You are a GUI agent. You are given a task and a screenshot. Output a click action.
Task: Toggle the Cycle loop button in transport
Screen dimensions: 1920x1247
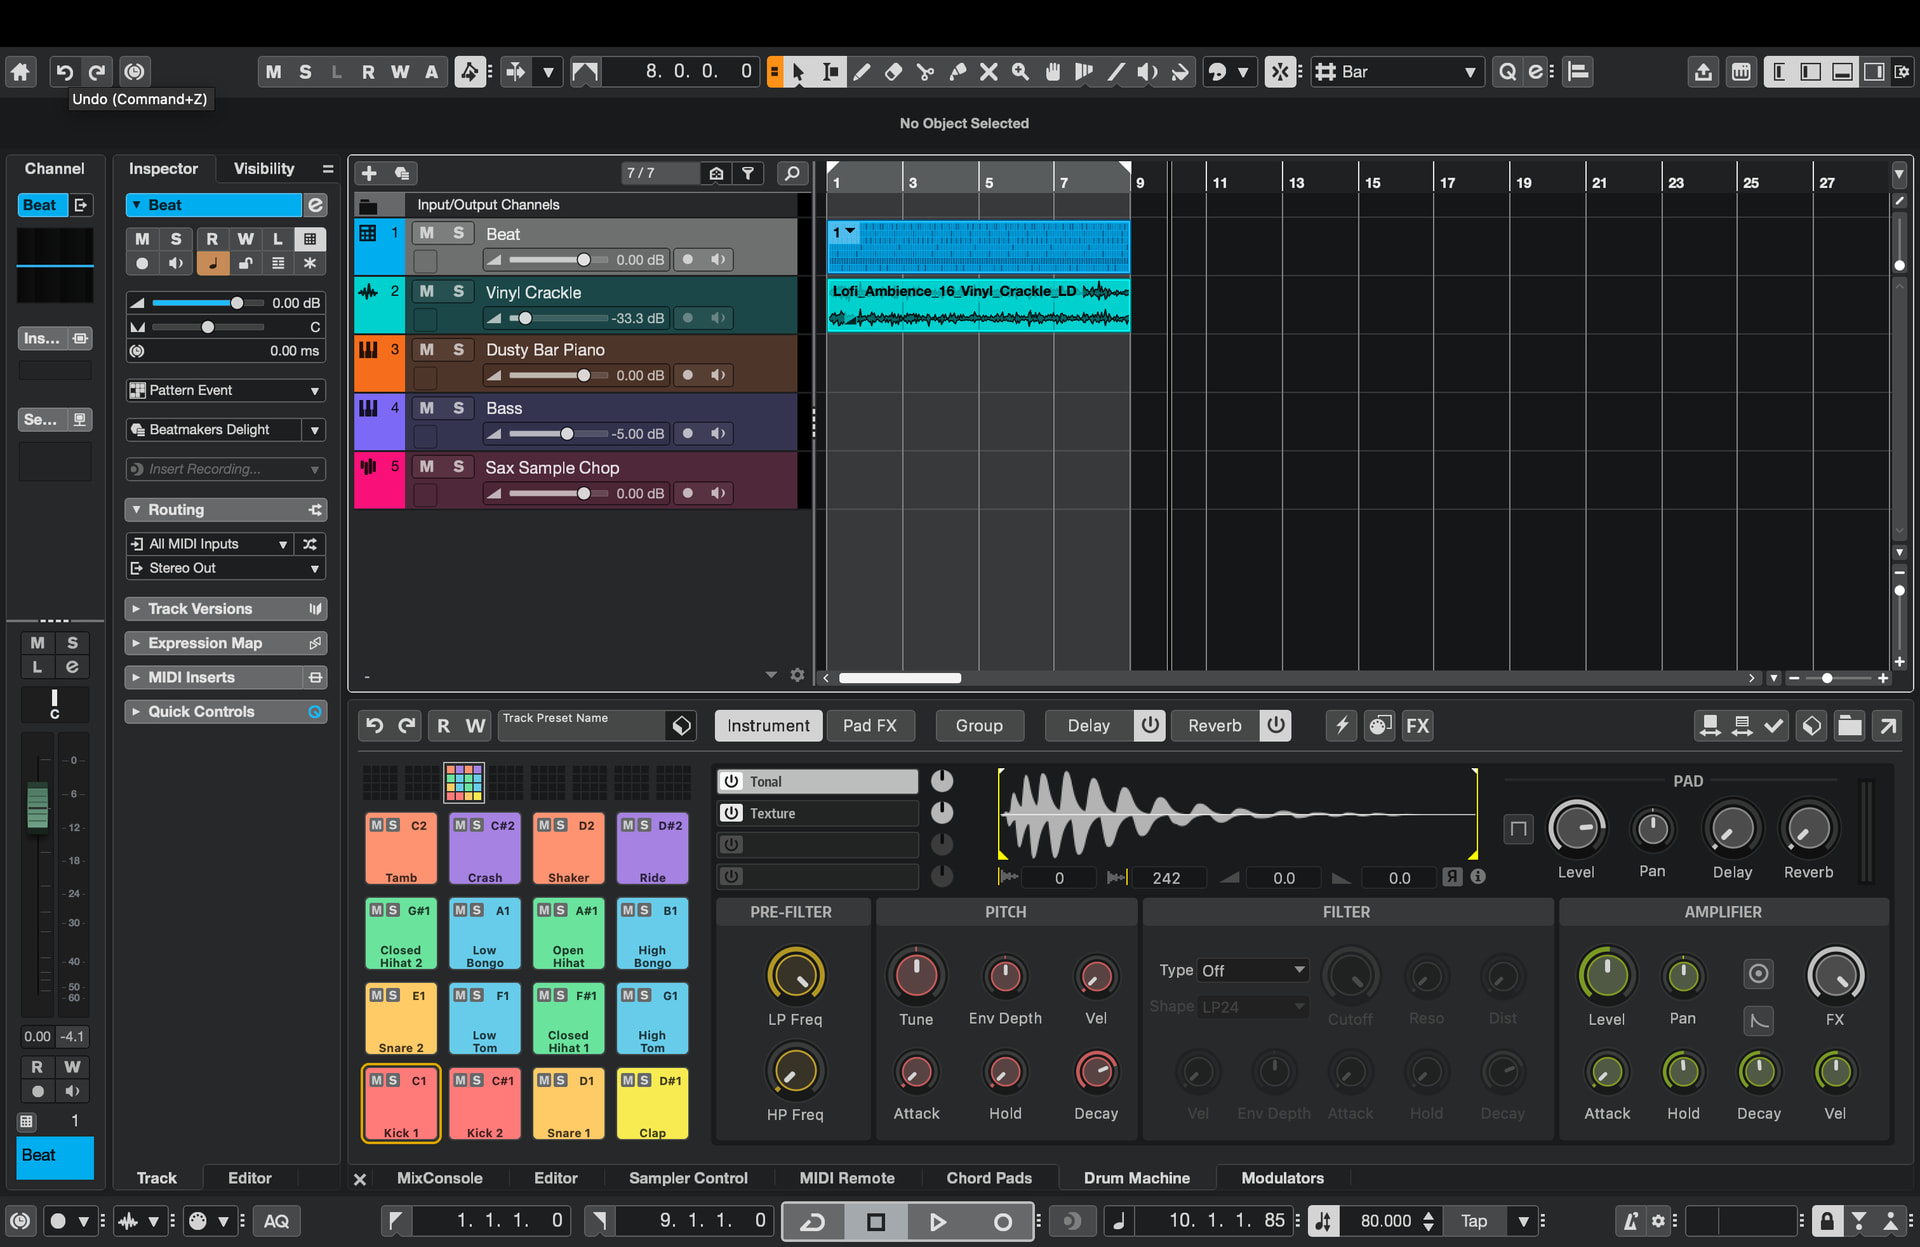pyautogui.click(x=813, y=1221)
